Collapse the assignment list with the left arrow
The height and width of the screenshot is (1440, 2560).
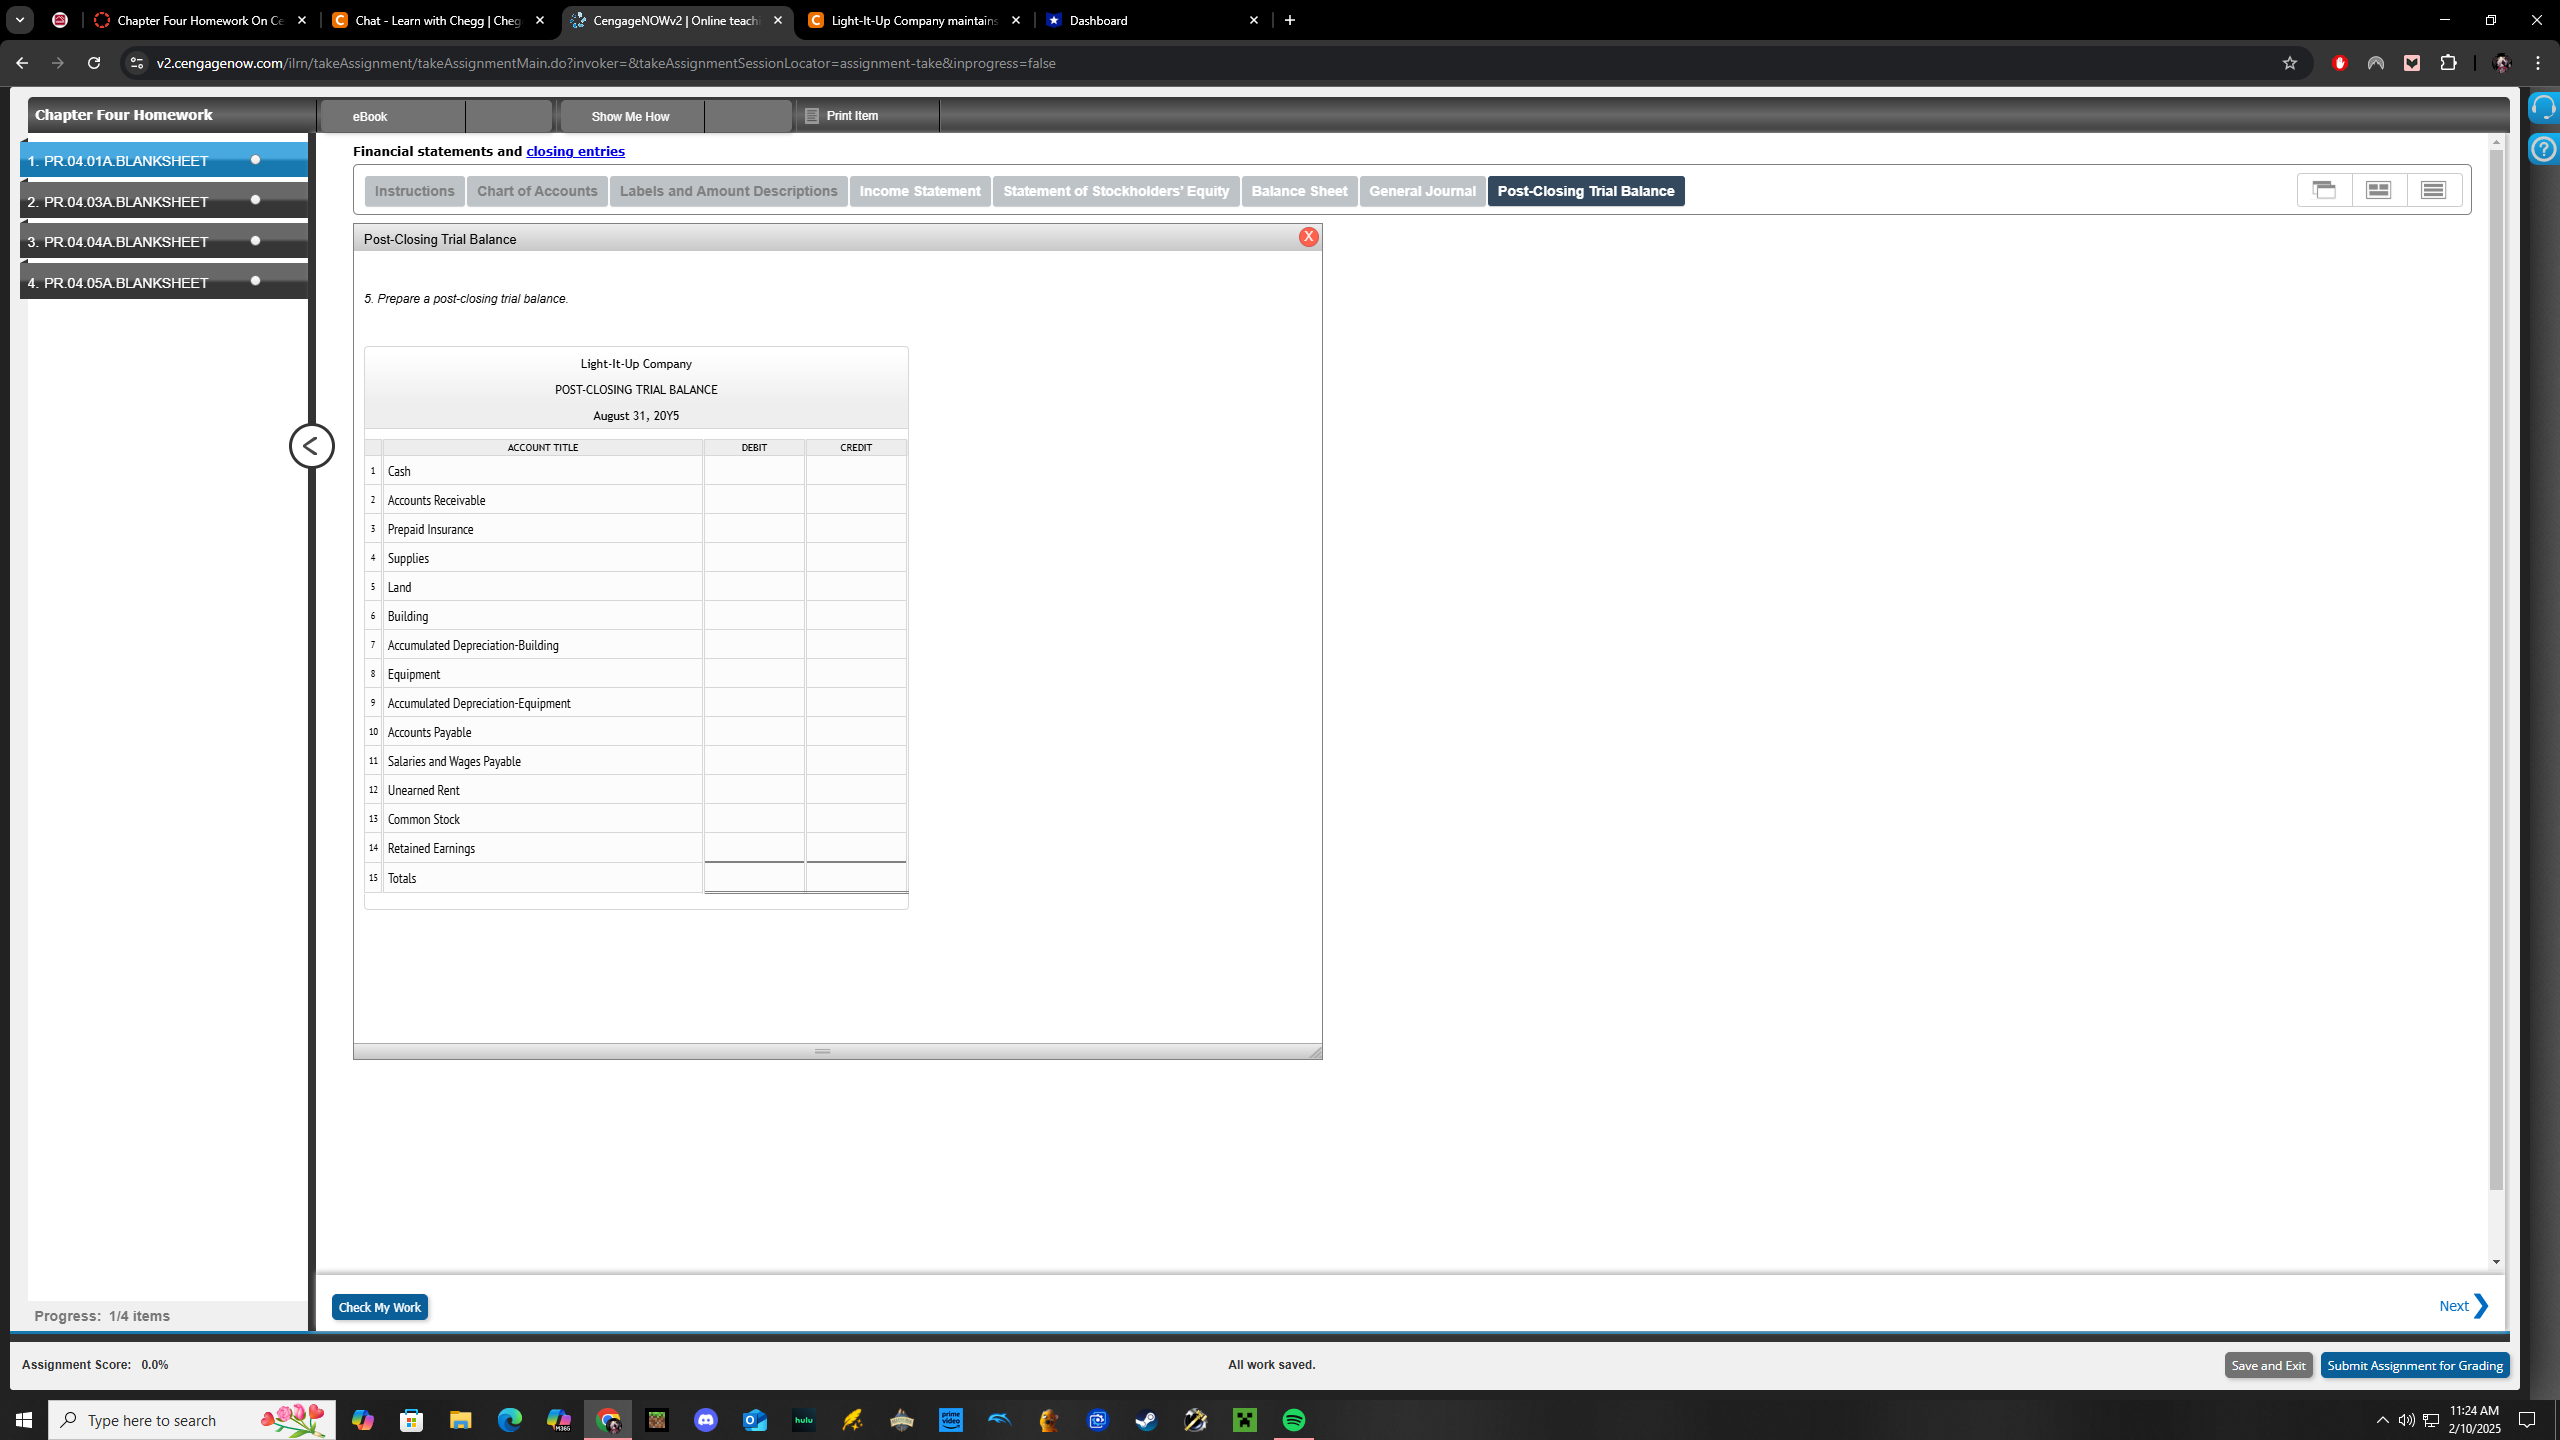click(311, 446)
